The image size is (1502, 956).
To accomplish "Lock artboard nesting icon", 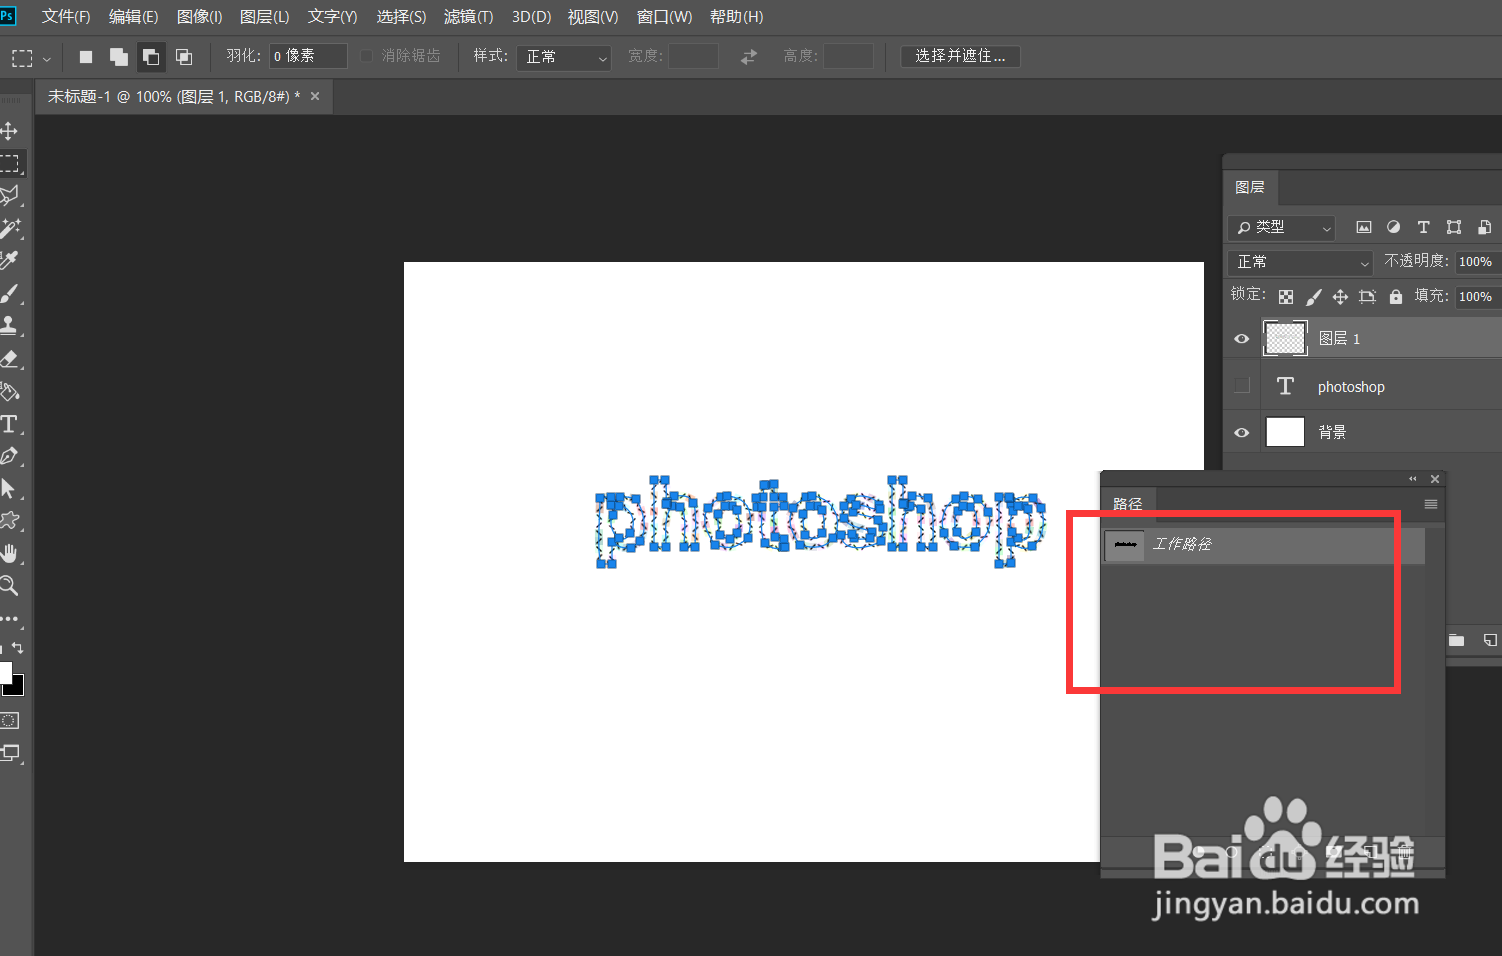I will pyautogui.click(x=1368, y=297).
